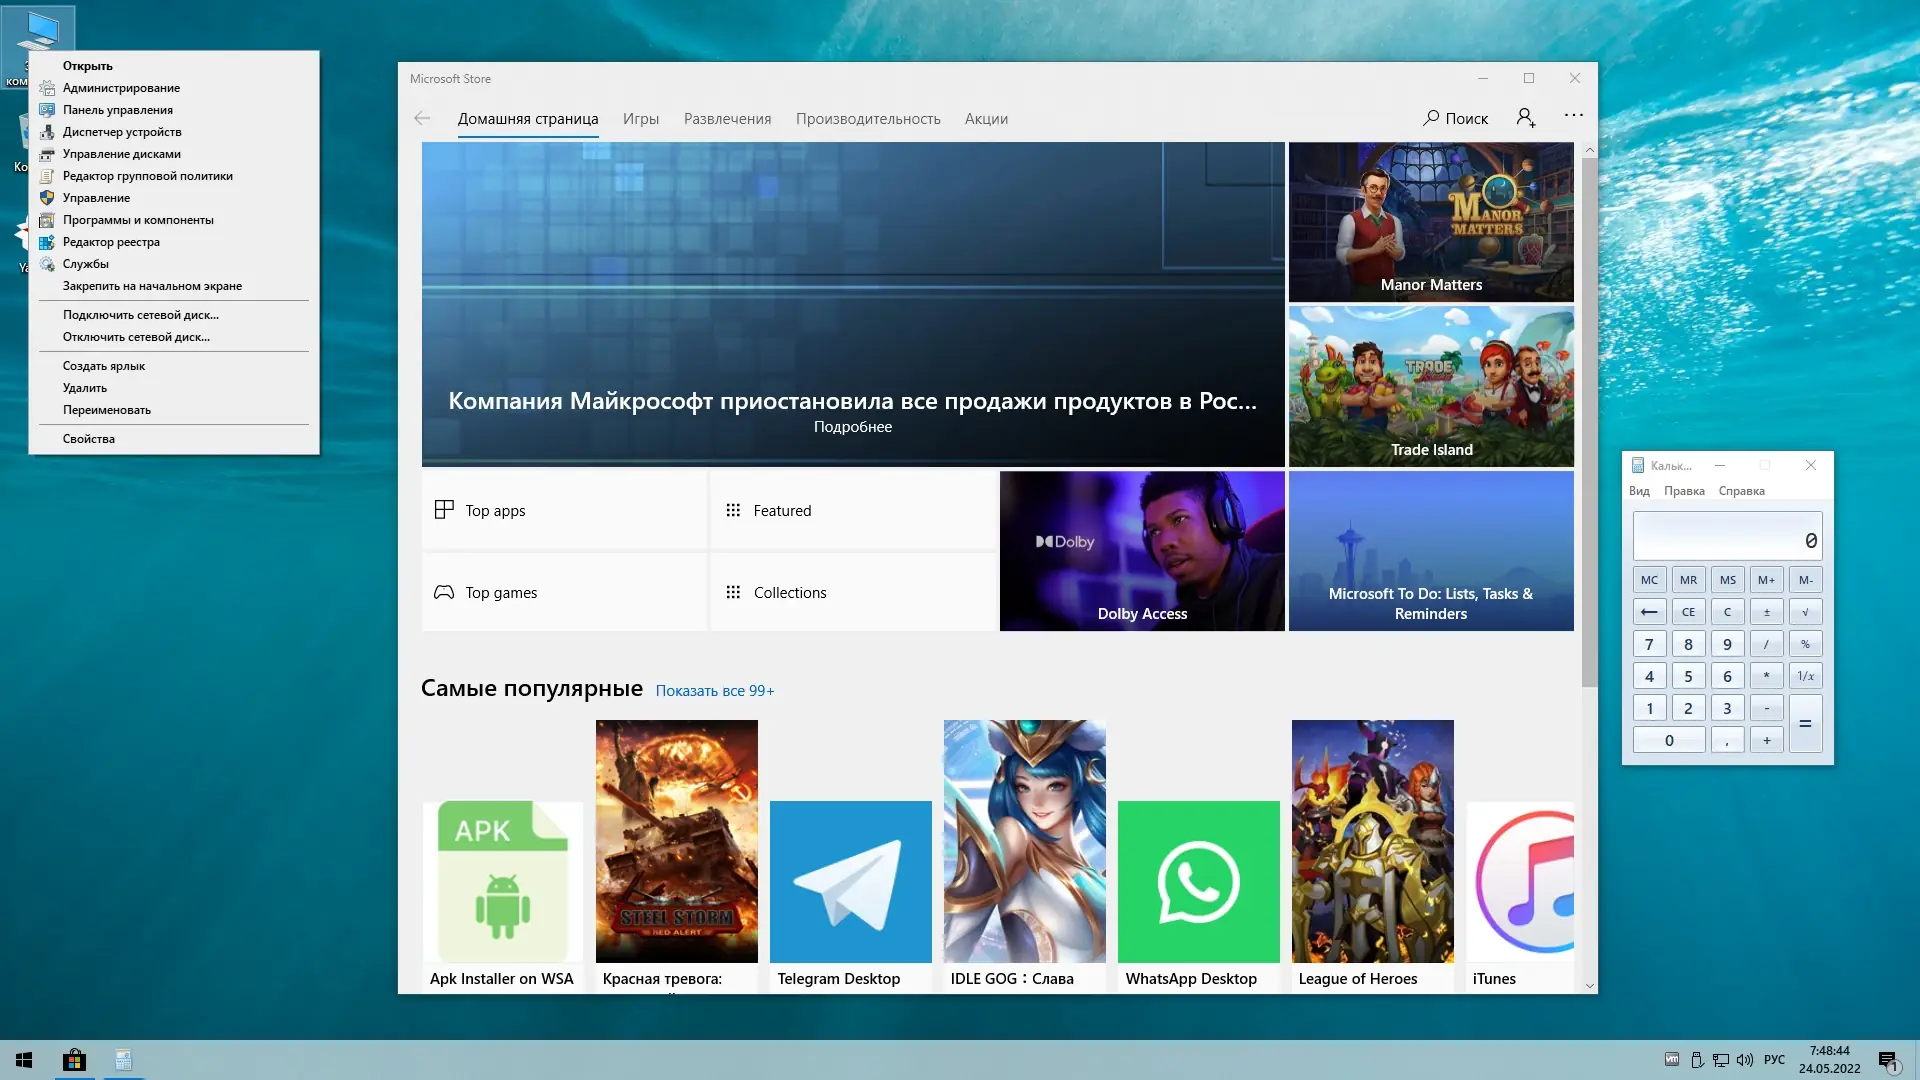
Task: Click the square root calculator key
Action: 1805,612
